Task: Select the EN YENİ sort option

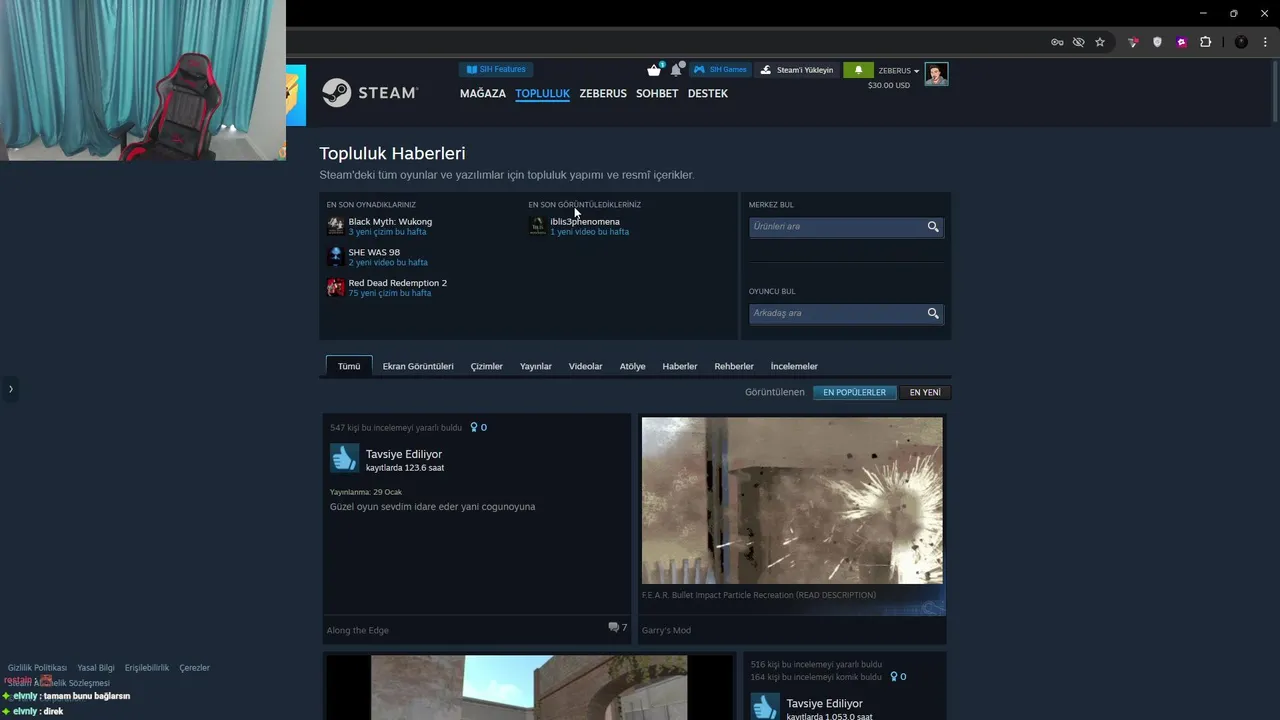Action: pos(925,393)
